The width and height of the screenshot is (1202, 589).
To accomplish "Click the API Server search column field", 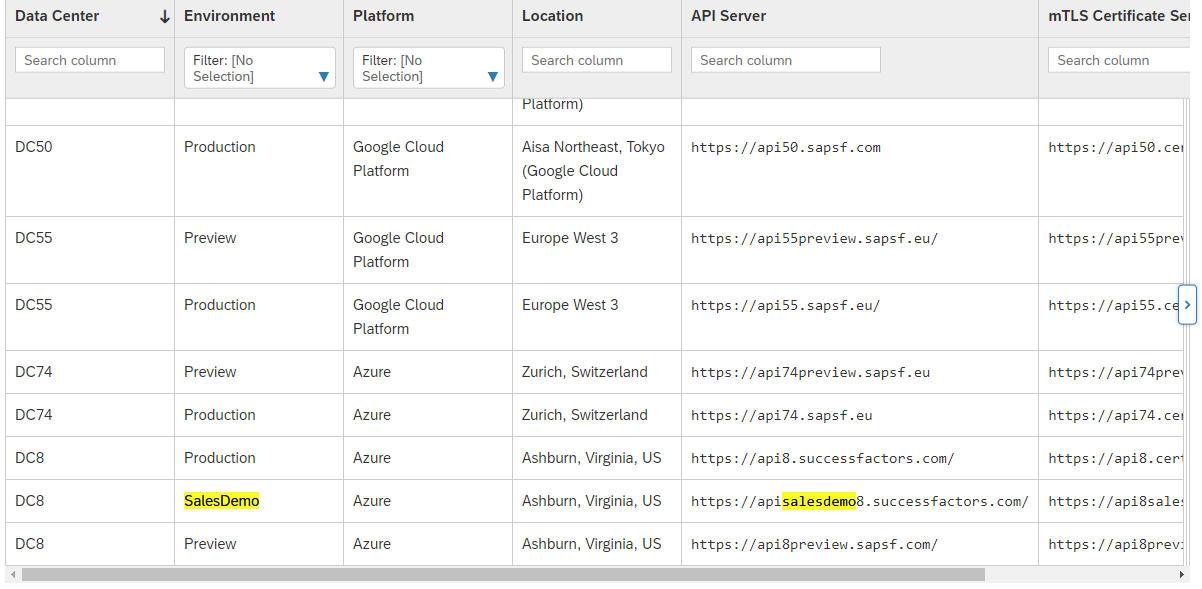I will coord(785,59).
